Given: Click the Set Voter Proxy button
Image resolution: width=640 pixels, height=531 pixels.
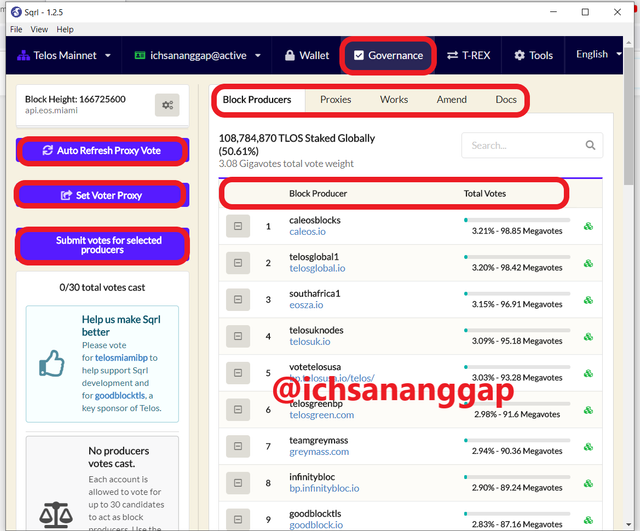Looking at the screenshot, I should [102, 196].
